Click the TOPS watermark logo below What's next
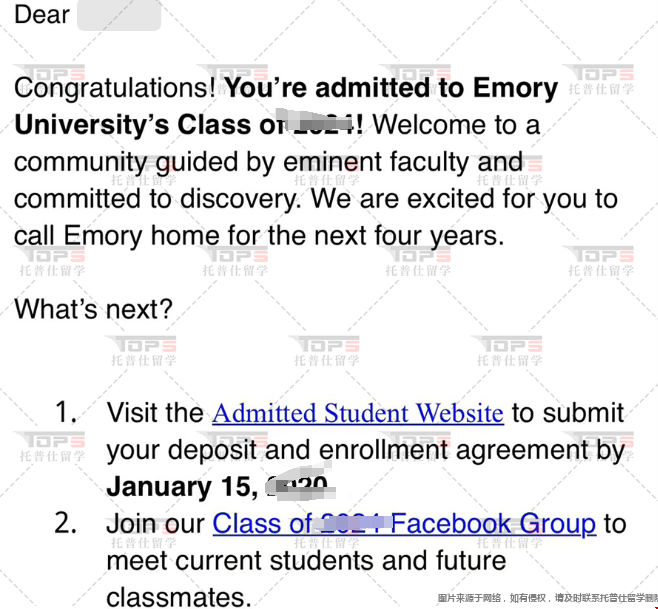The height and width of the screenshot is (609, 658). 142,344
